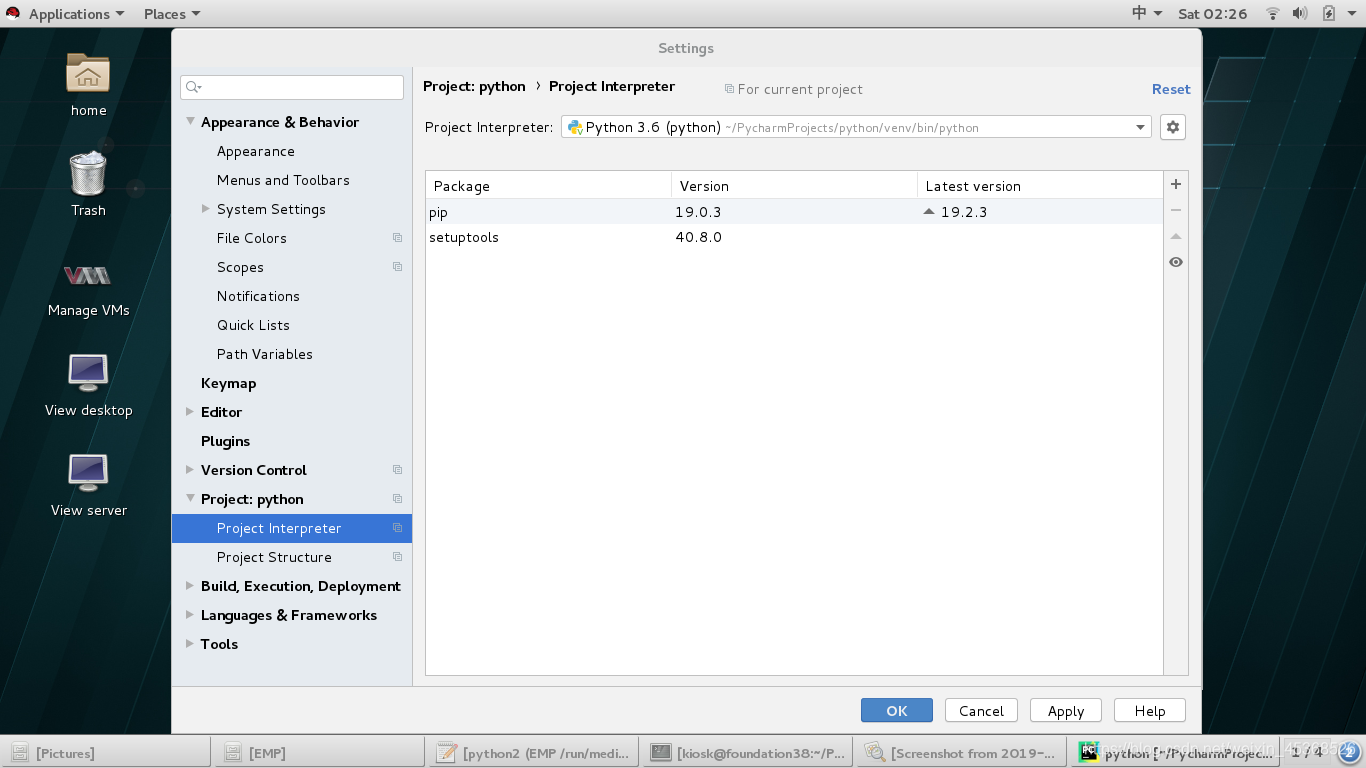Click the copy icon beside Project: python

(x=397, y=499)
